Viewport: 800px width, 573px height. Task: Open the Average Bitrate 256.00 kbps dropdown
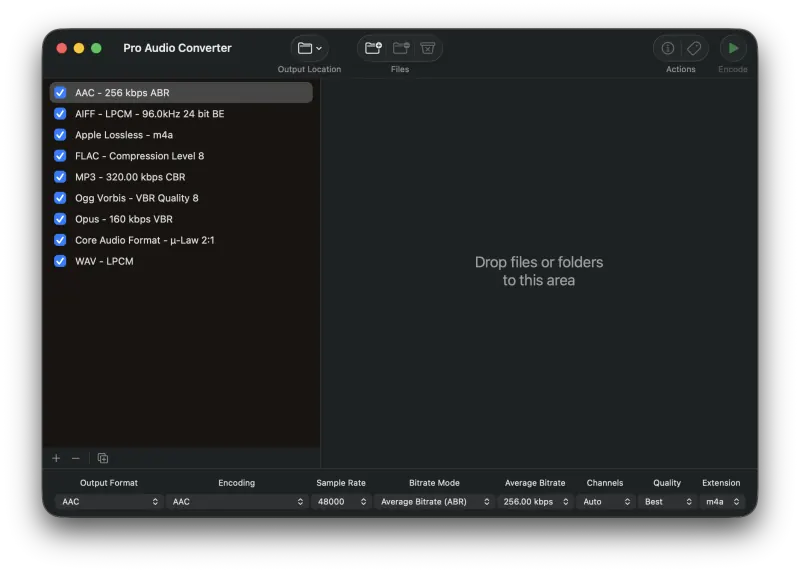click(535, 502)
